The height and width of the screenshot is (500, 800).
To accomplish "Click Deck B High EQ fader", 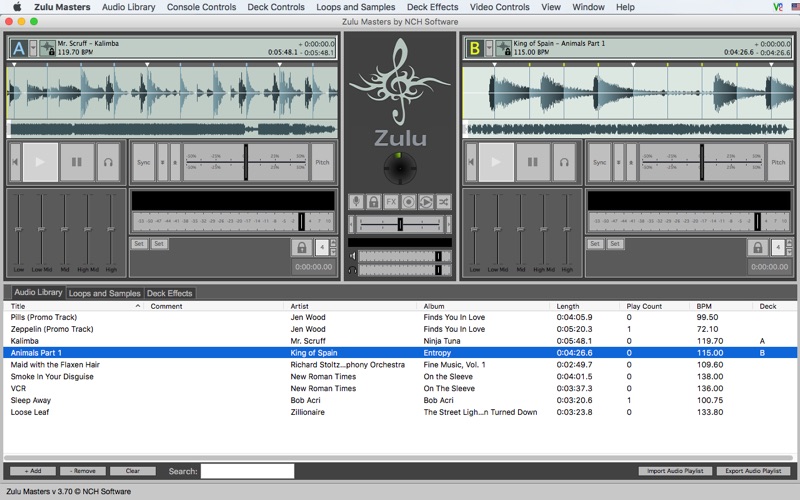I will (x=567, y=229).
